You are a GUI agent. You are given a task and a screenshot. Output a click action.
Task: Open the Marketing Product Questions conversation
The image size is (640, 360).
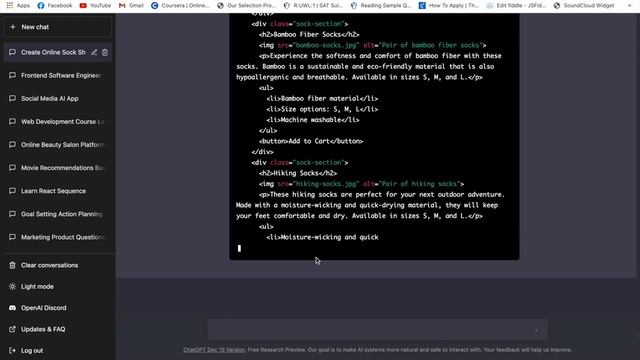pos(57,237)
